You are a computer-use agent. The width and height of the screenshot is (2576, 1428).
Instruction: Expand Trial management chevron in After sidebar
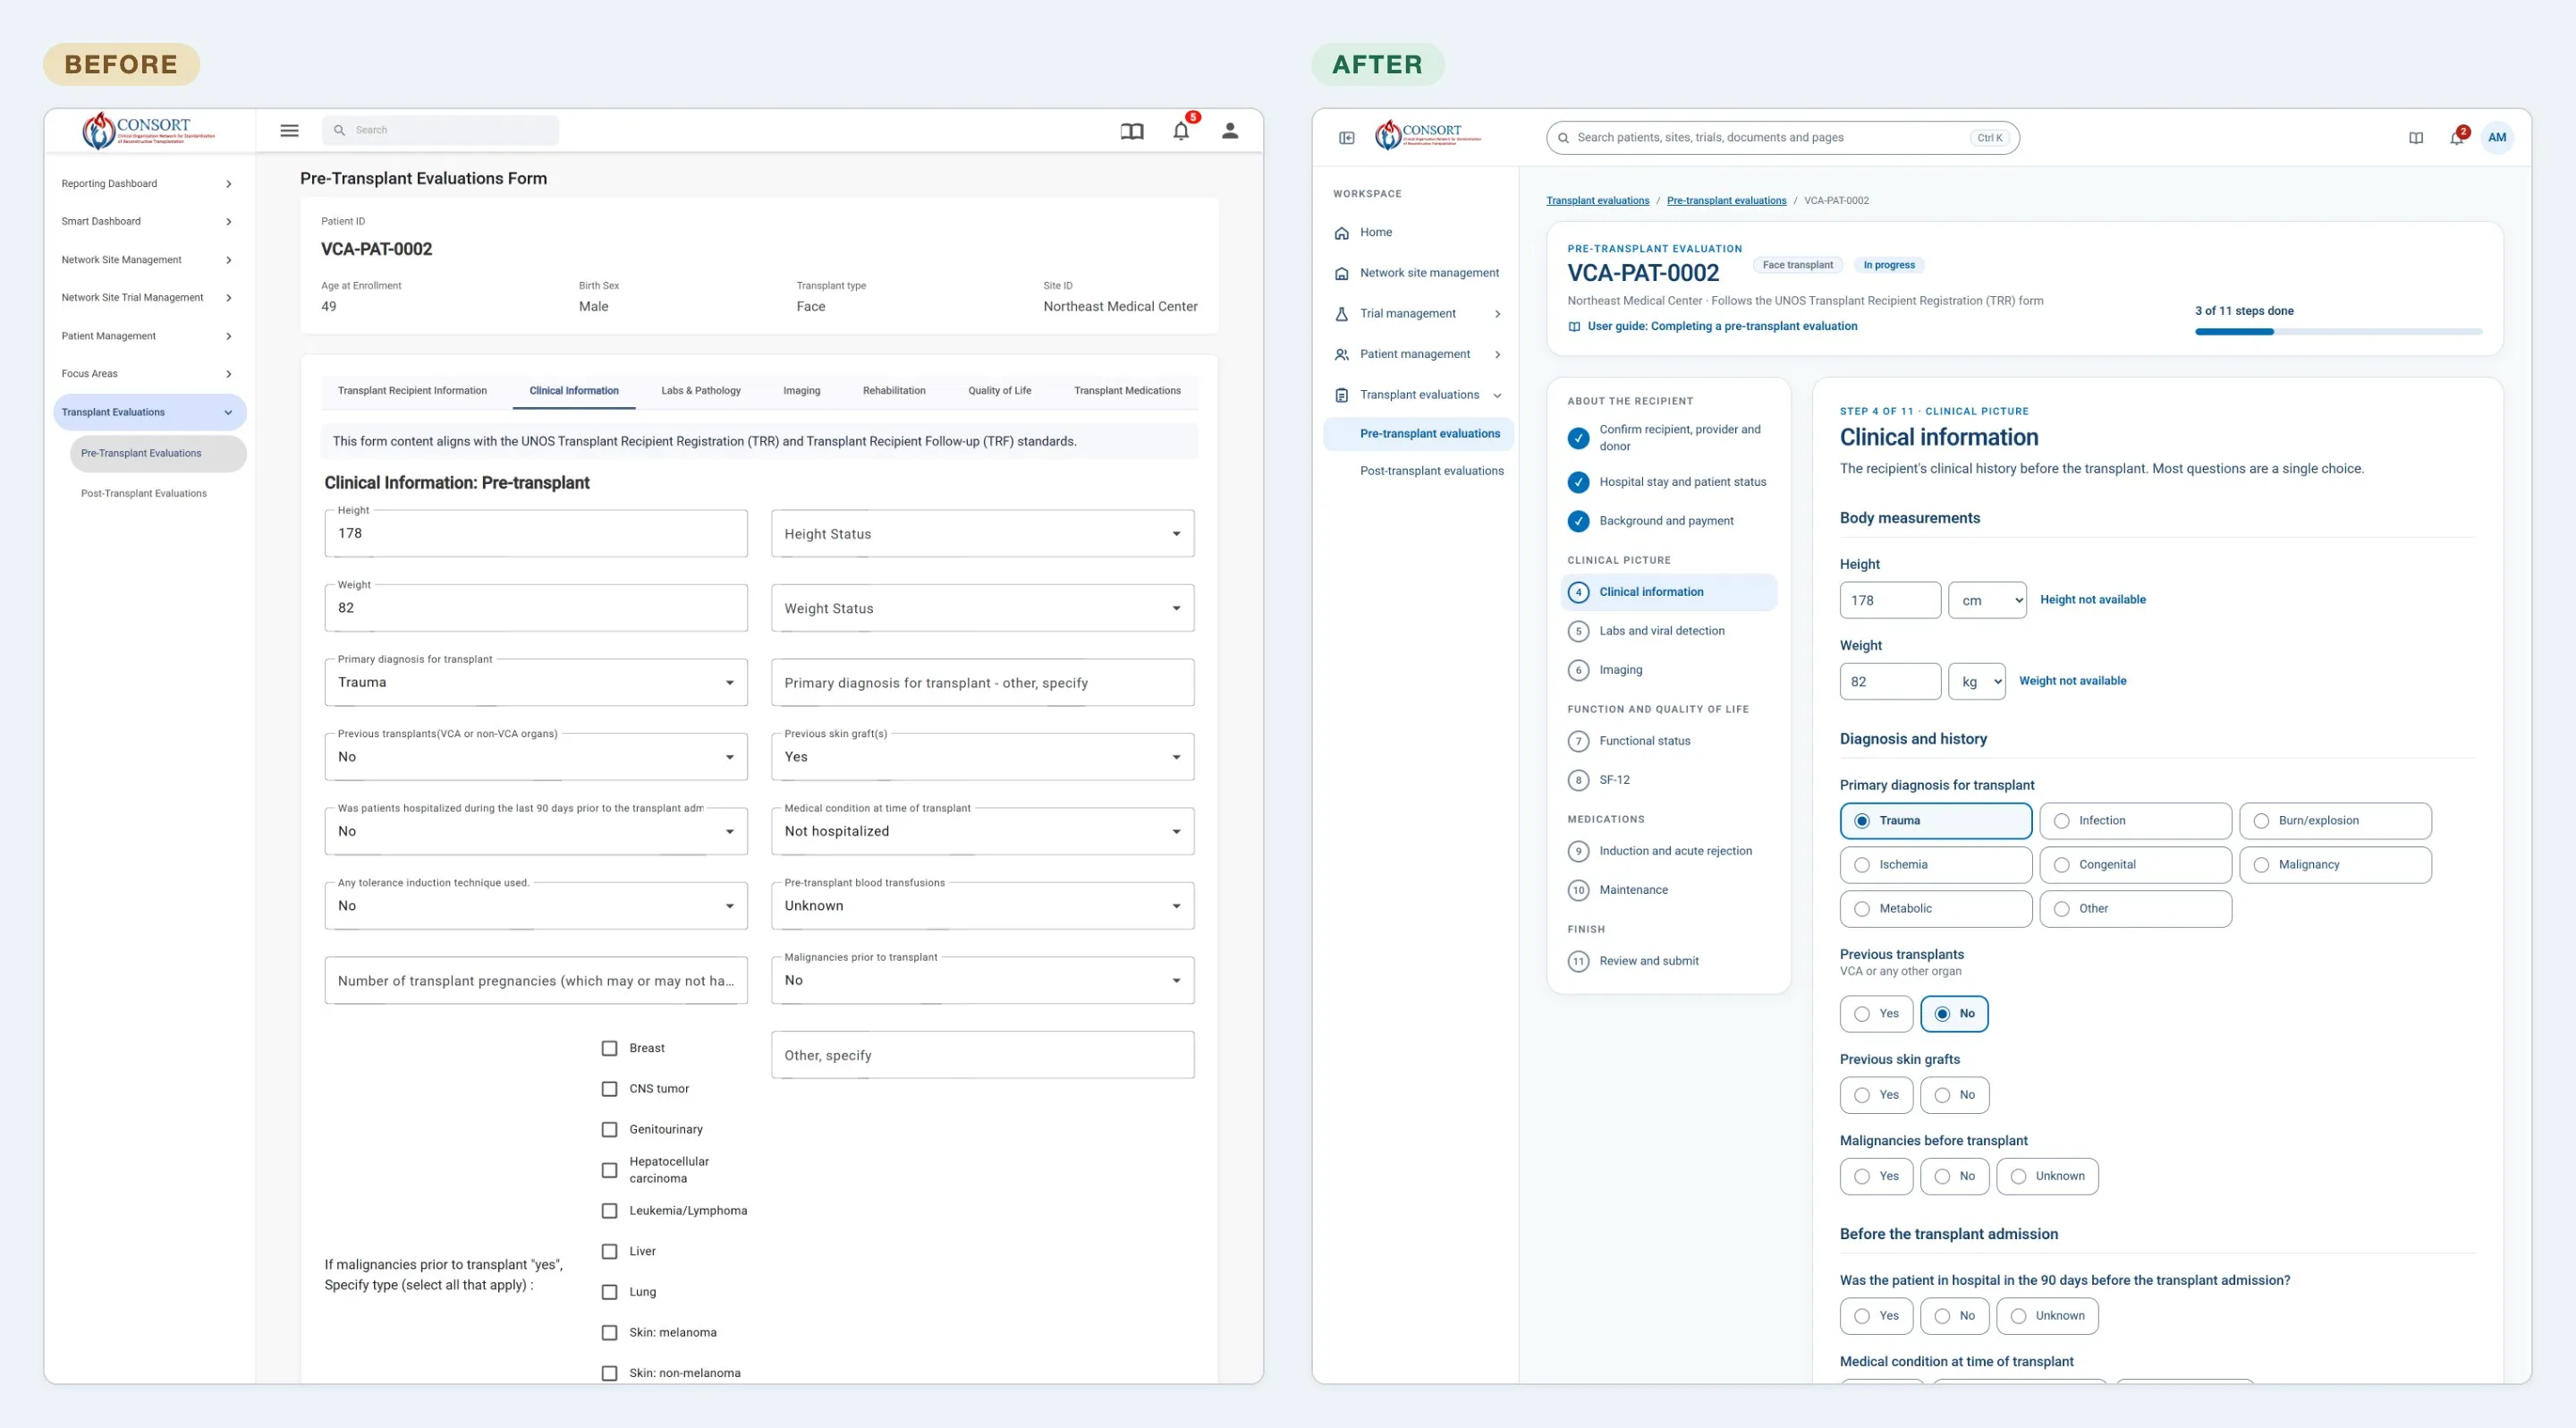[x=1497, y=314]
